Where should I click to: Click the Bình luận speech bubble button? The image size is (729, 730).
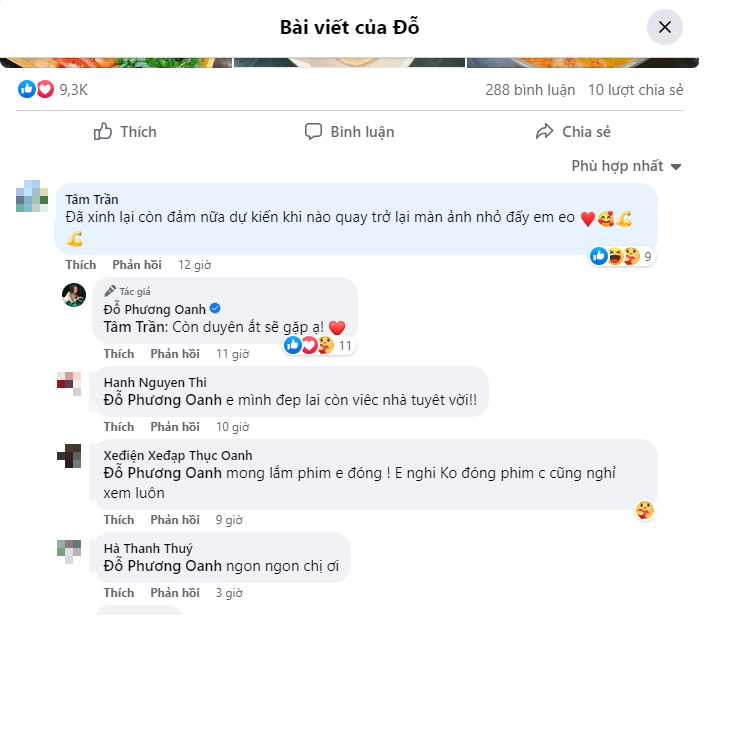click(x=349, y=132)
